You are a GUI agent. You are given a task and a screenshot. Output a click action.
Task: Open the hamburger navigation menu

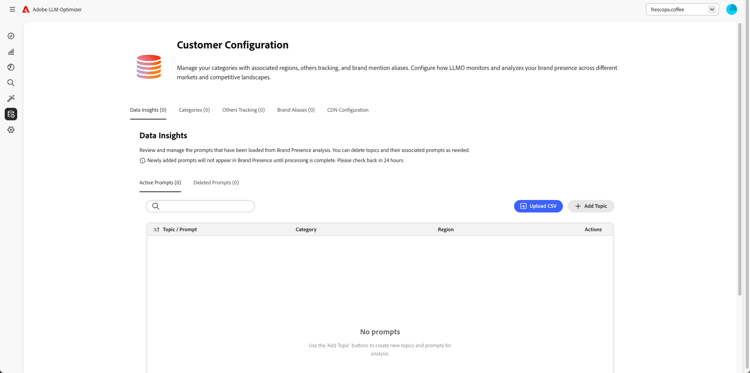pyautogui.click(x=12, y=10)
